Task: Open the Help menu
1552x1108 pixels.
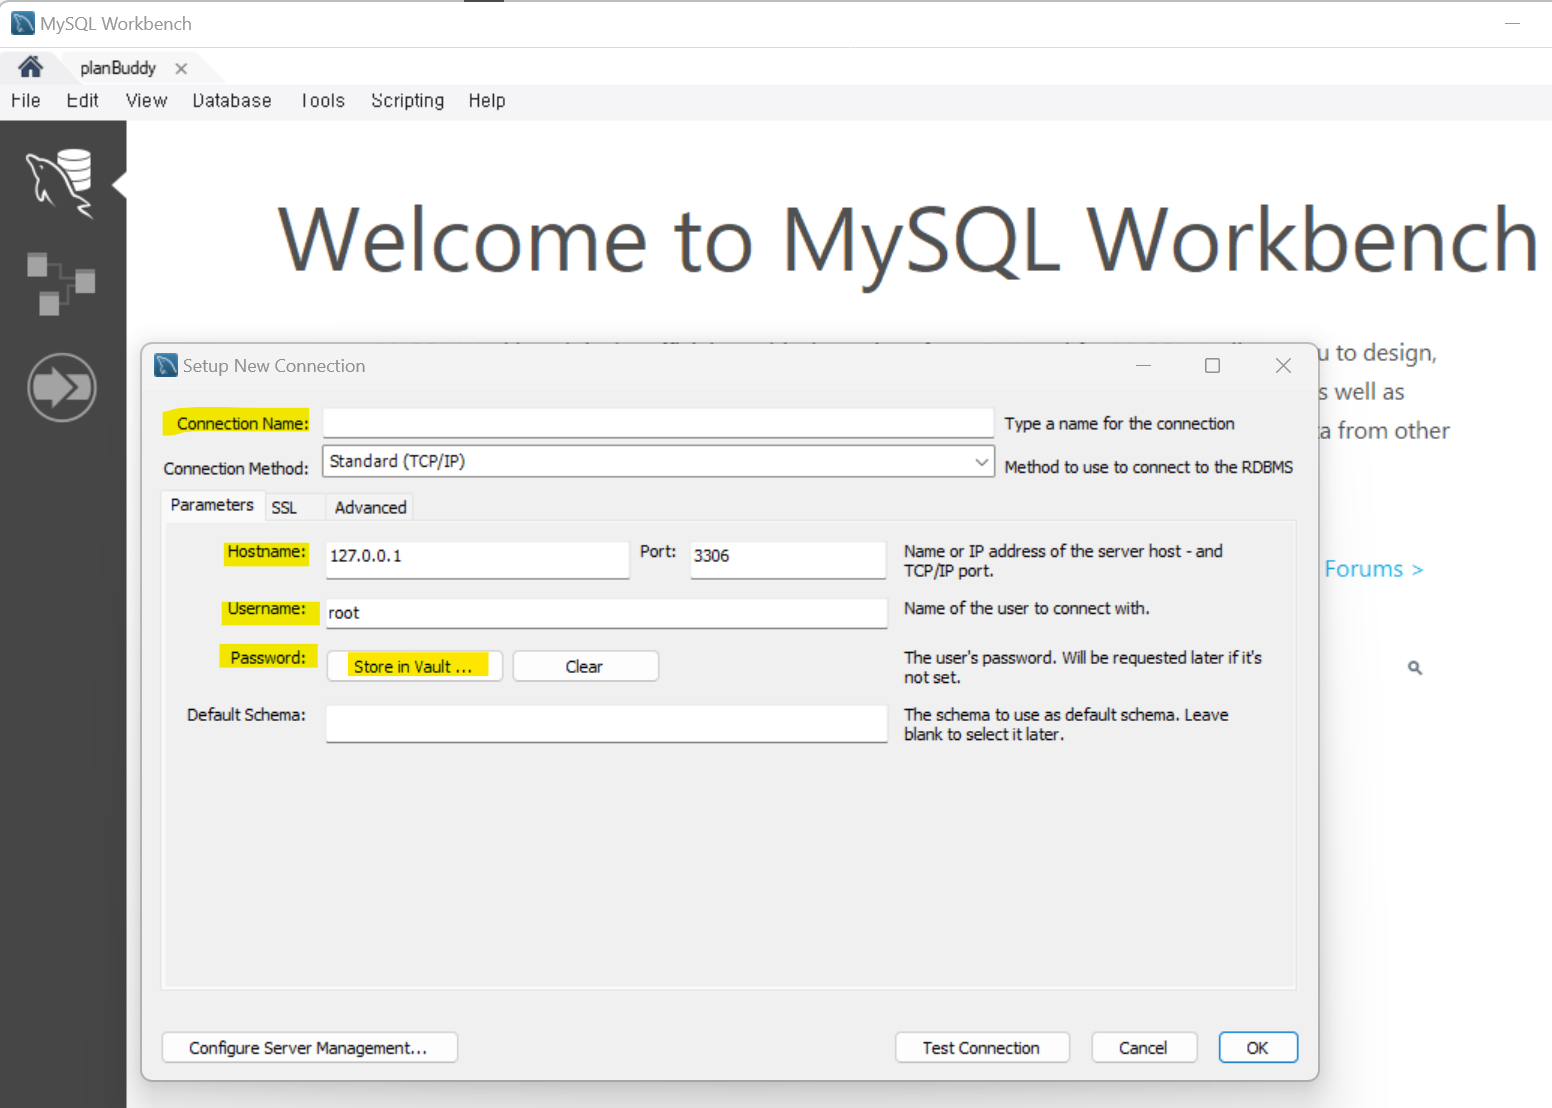Action: (x=487, y=100)
